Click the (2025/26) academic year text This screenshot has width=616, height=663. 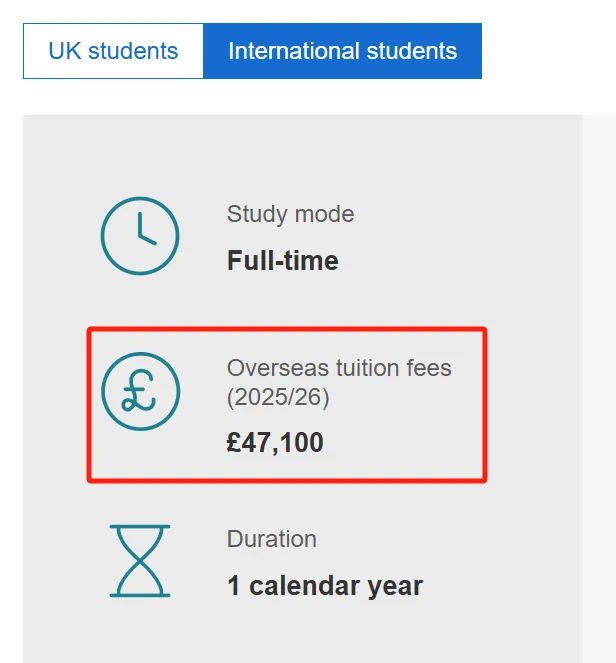[278, 397]
